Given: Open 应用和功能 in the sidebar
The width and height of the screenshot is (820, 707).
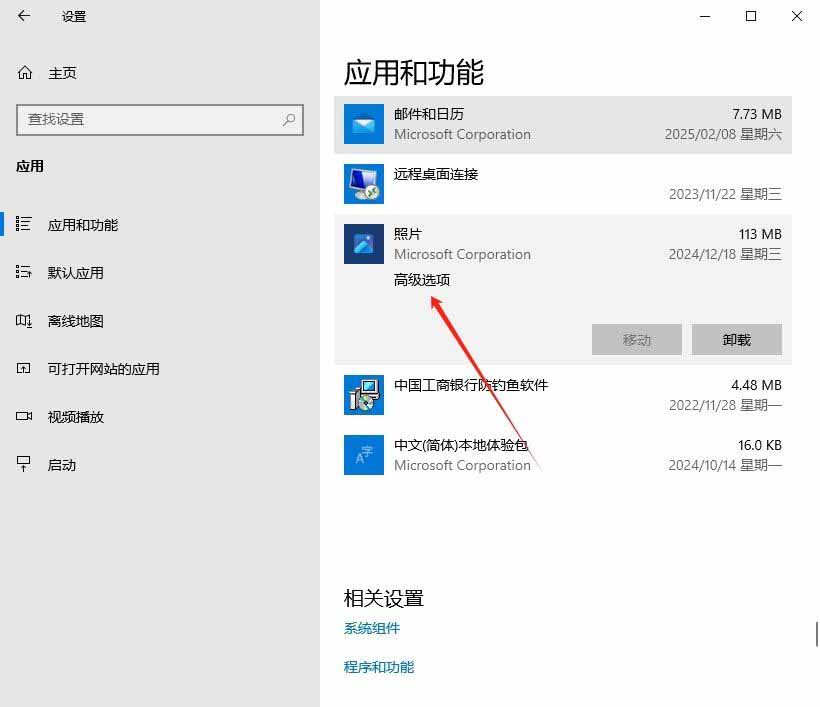Looking at the screenshot, I should 82,225.
